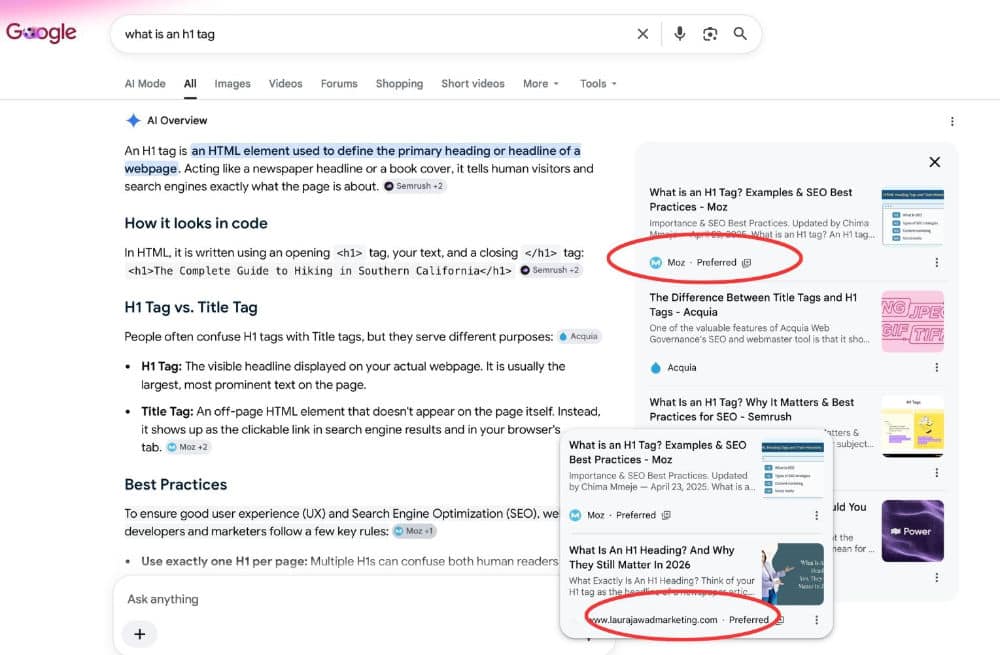1000x655 pixels.
Task: Open popup Moz card thumbnail
Action: 793,470
